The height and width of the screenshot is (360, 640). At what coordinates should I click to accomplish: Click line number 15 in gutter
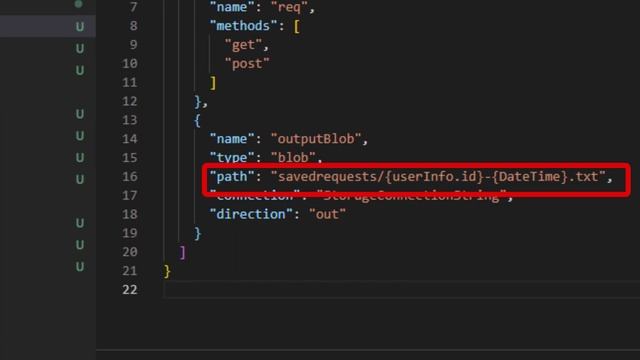click(x=130, y=158)
